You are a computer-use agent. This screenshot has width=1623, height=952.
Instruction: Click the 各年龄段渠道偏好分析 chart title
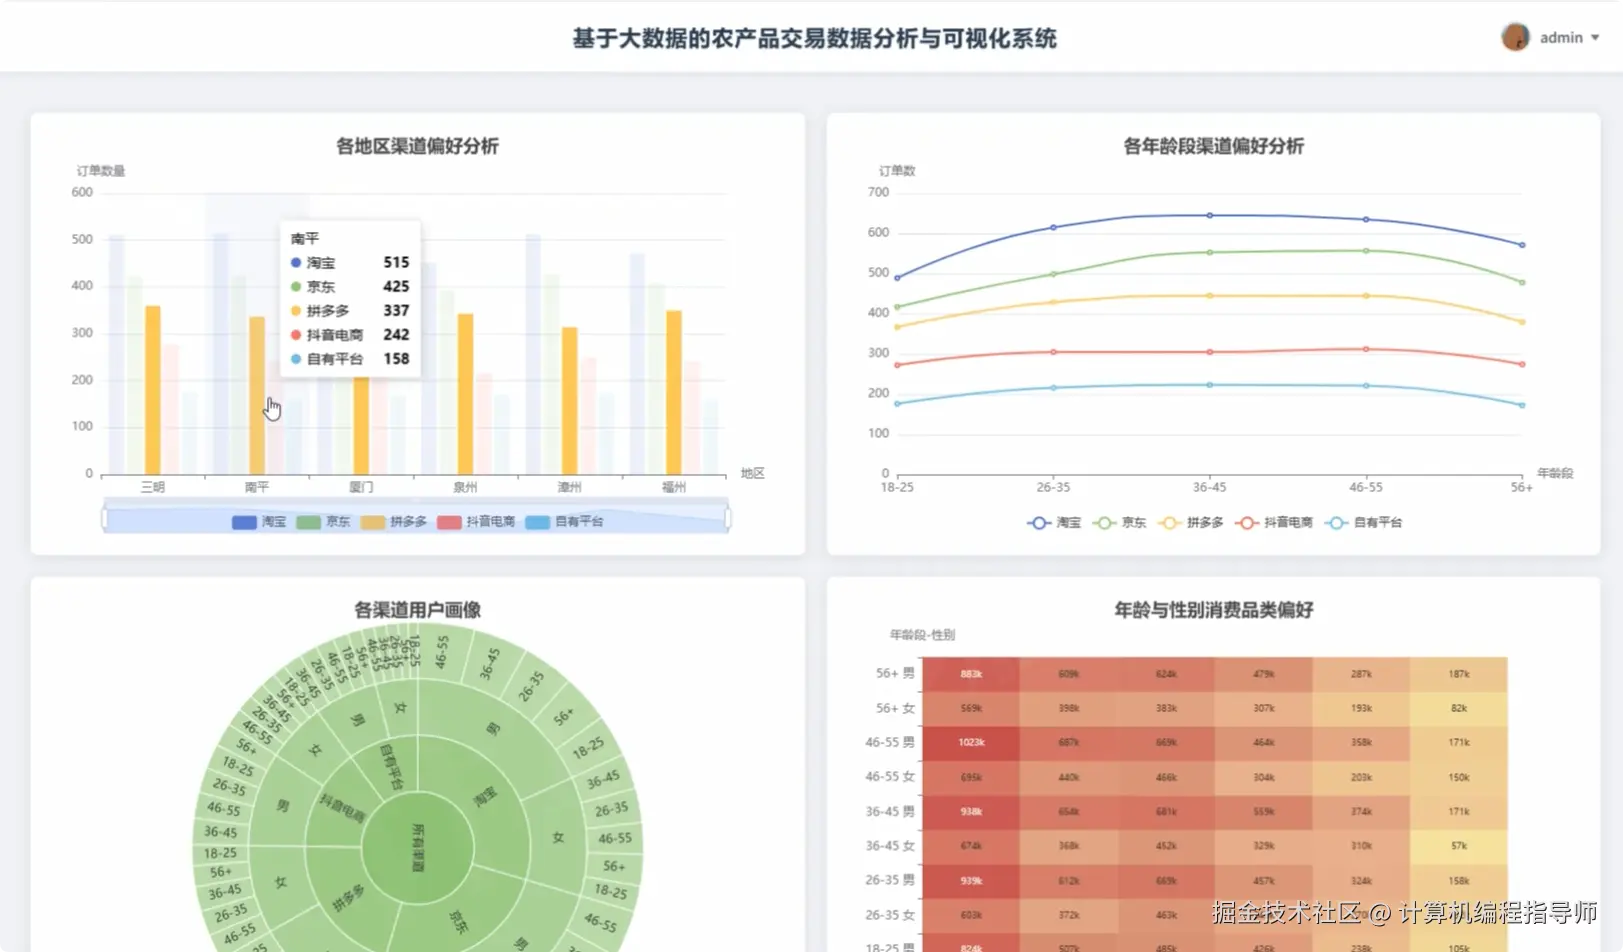point(1213,146)
